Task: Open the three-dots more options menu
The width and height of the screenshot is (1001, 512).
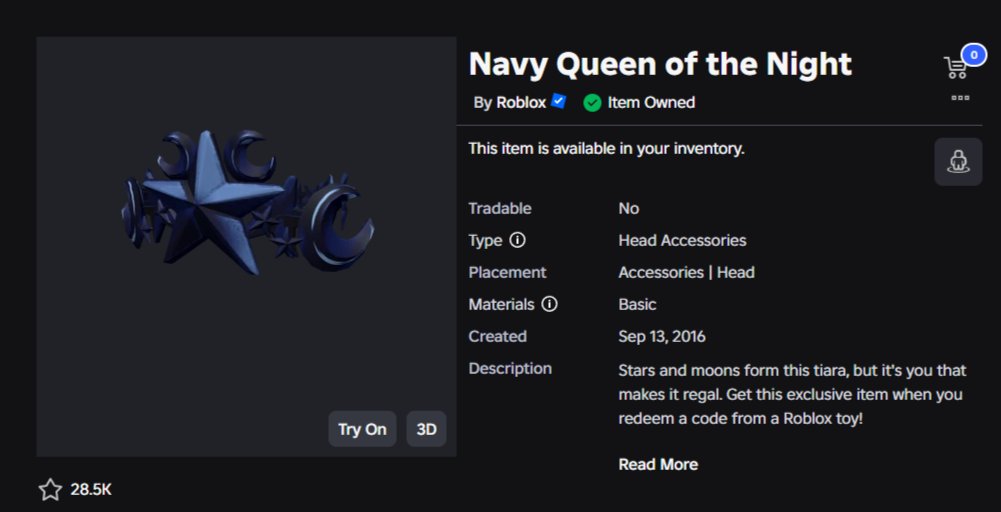Action: click(960, 98)
